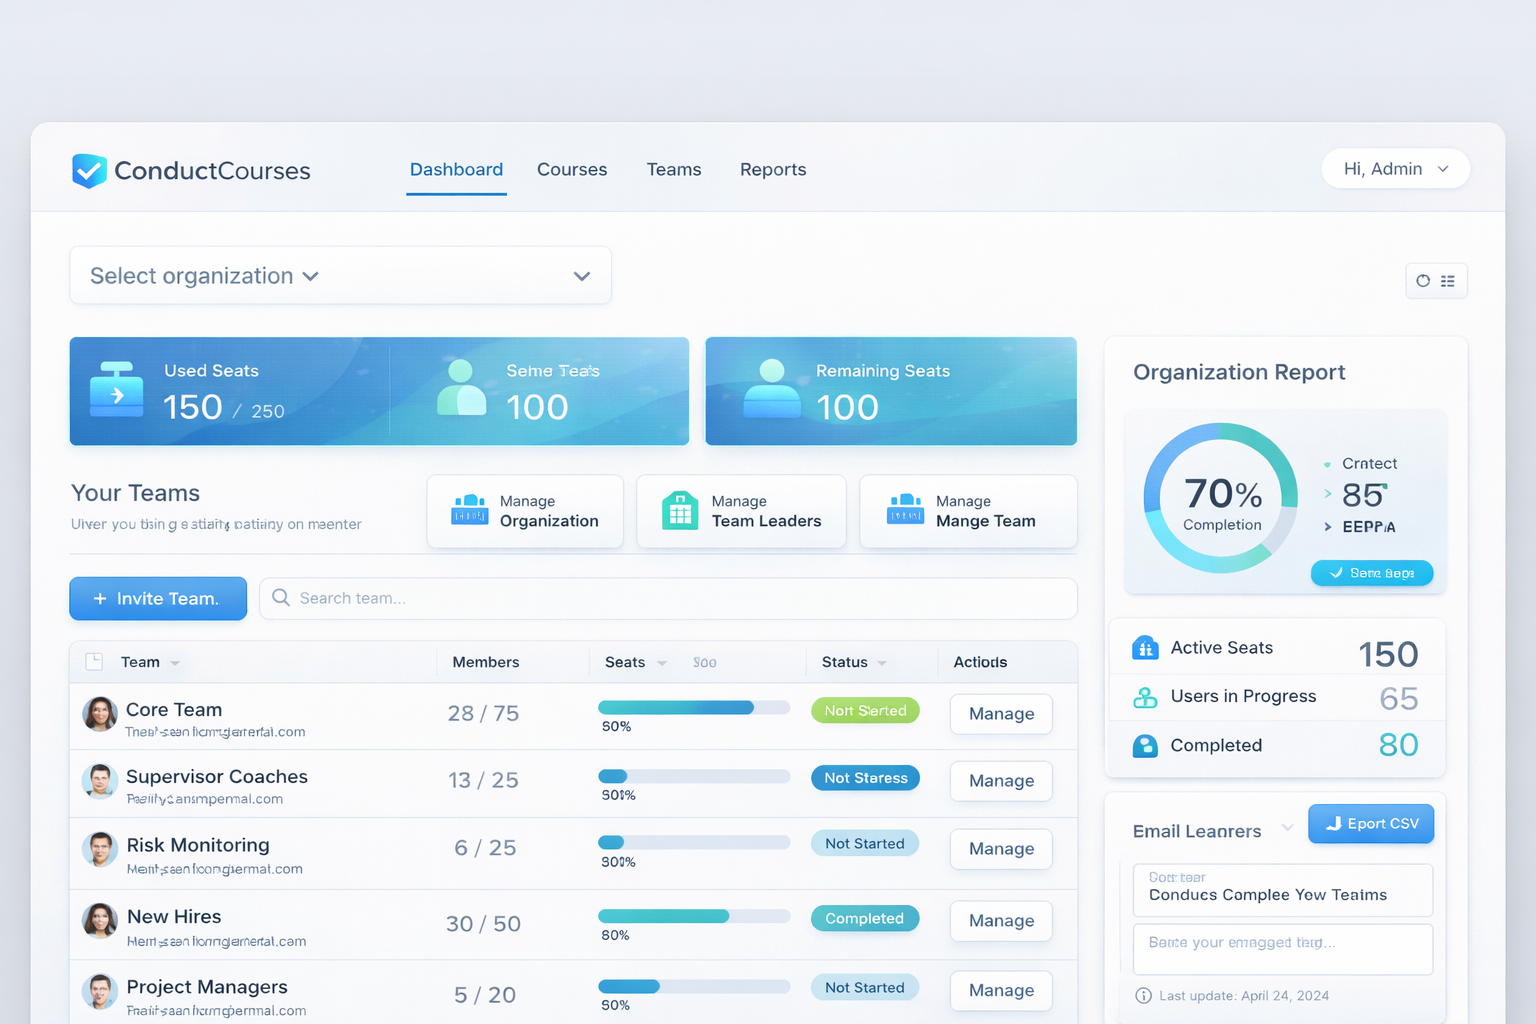Click the team search input field
This screenshot has height=1024, width=1536.
point(600,598)
